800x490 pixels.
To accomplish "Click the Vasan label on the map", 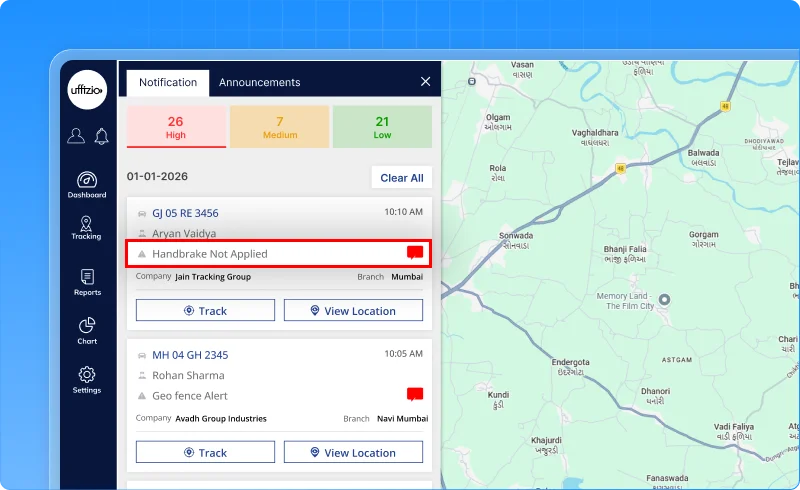I will pos(522,65).
